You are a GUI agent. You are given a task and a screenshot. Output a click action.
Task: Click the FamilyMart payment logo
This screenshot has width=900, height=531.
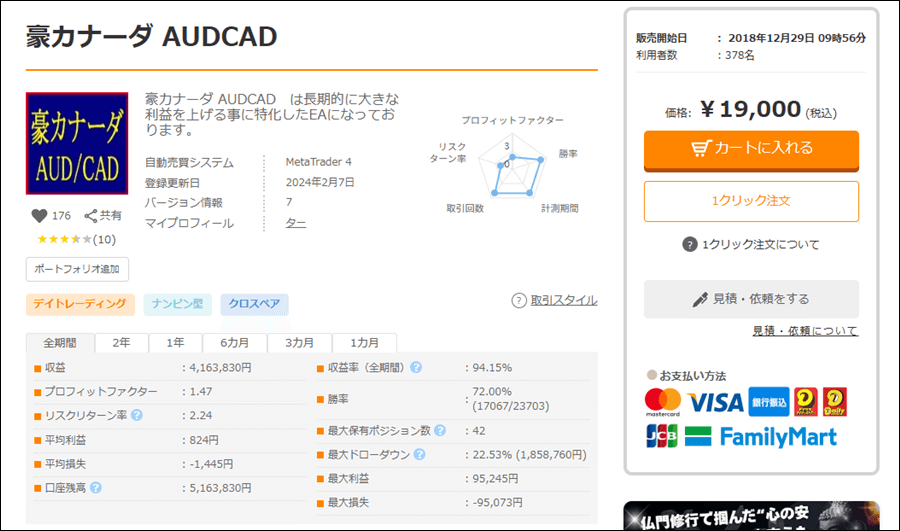(x=761, y=437)
